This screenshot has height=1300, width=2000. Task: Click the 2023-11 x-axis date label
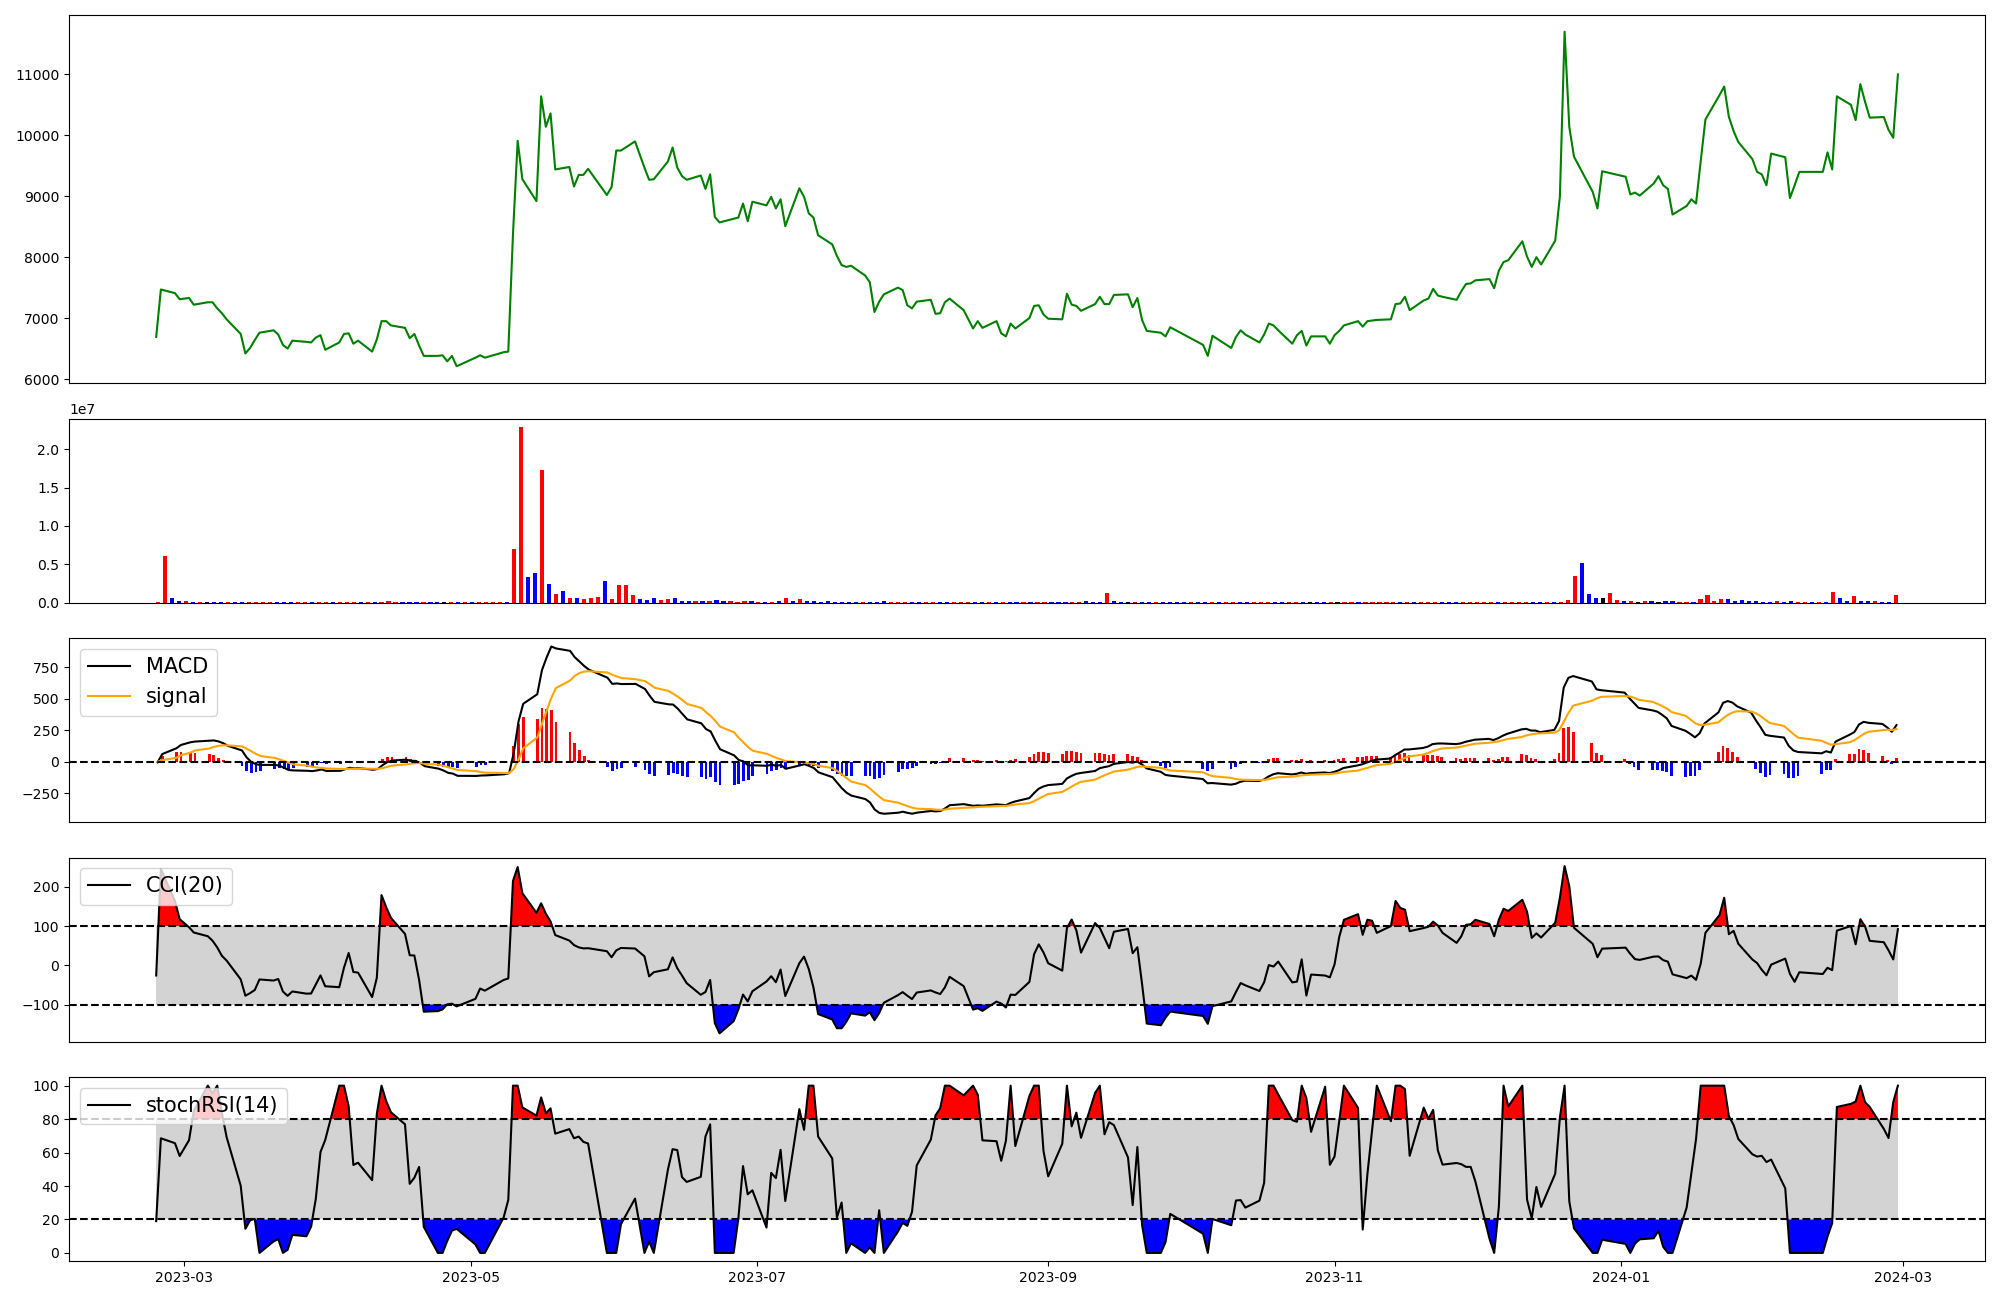[x=1334, y=1277]
